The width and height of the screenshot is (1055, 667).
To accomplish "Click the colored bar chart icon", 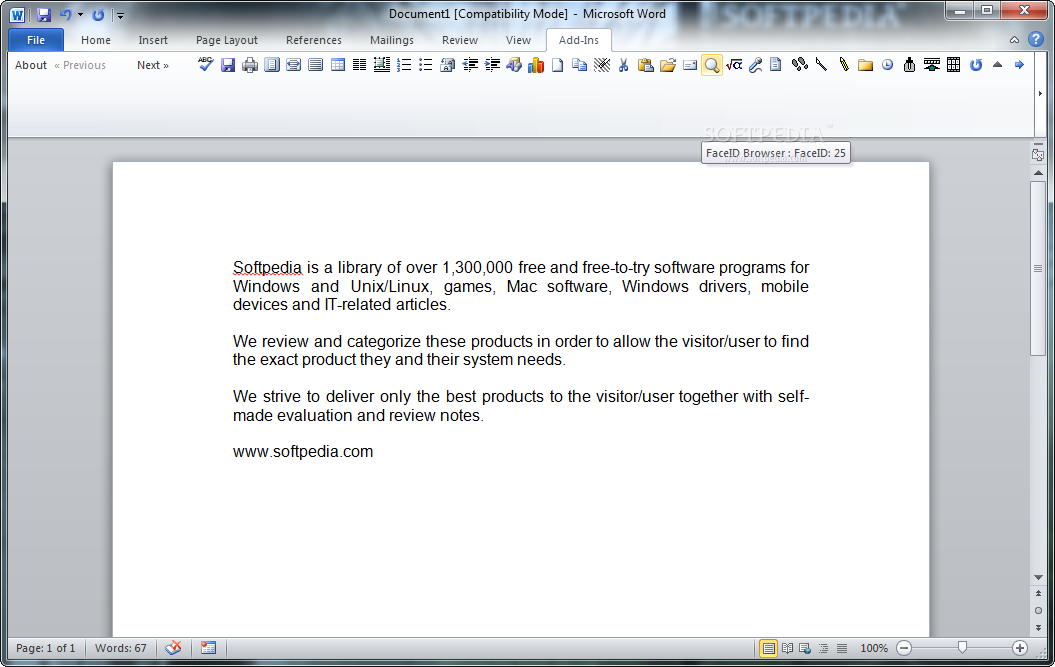I will (x=536, y=65).
